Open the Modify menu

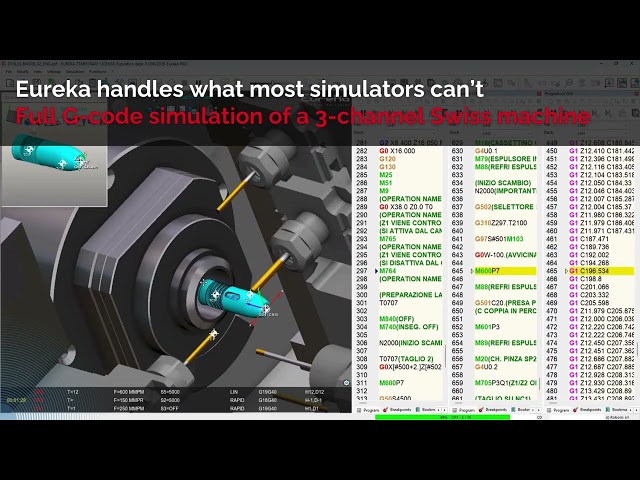[x=22, y=72]
